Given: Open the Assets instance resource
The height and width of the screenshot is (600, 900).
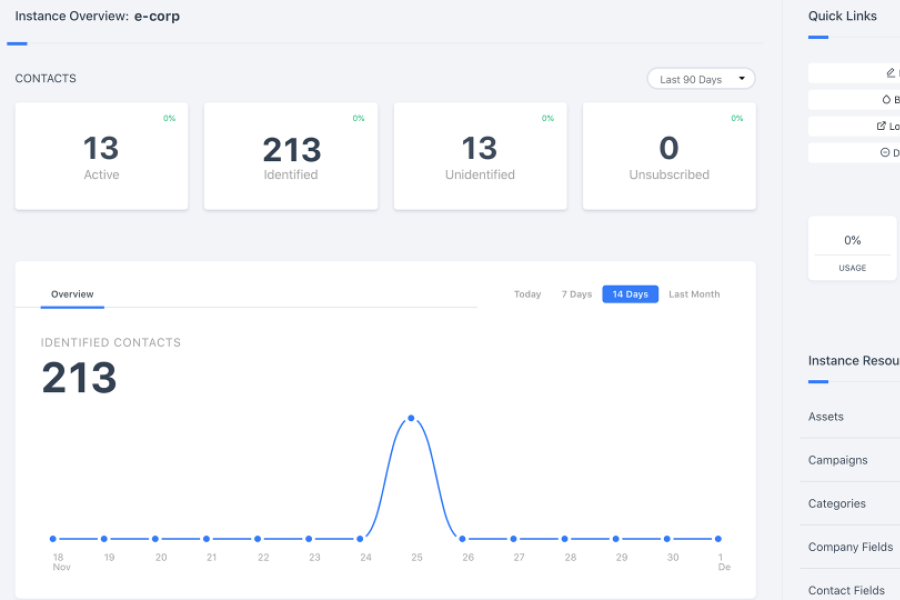Looking at the screenshot, I should 826,416.
